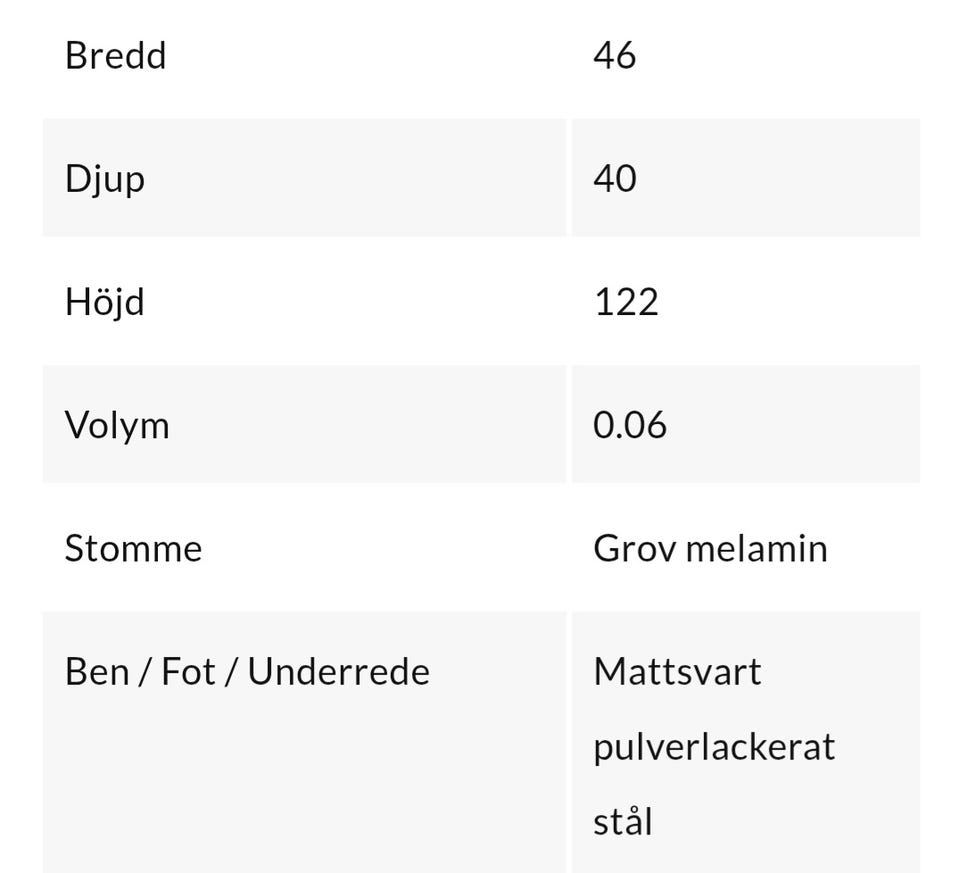The width and height of the screenshot is (960, 873).
Task: Click the word Grov
Action: 635,549
